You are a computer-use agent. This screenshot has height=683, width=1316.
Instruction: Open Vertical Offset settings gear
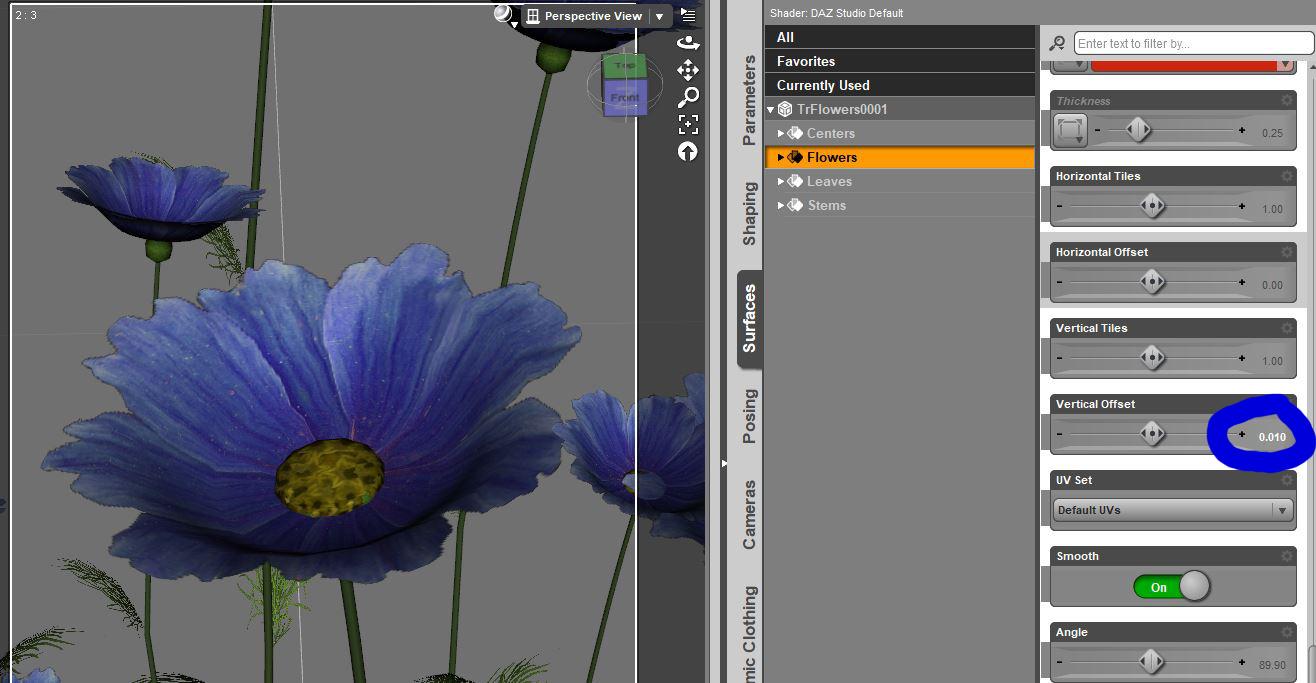click(1287, 404)
